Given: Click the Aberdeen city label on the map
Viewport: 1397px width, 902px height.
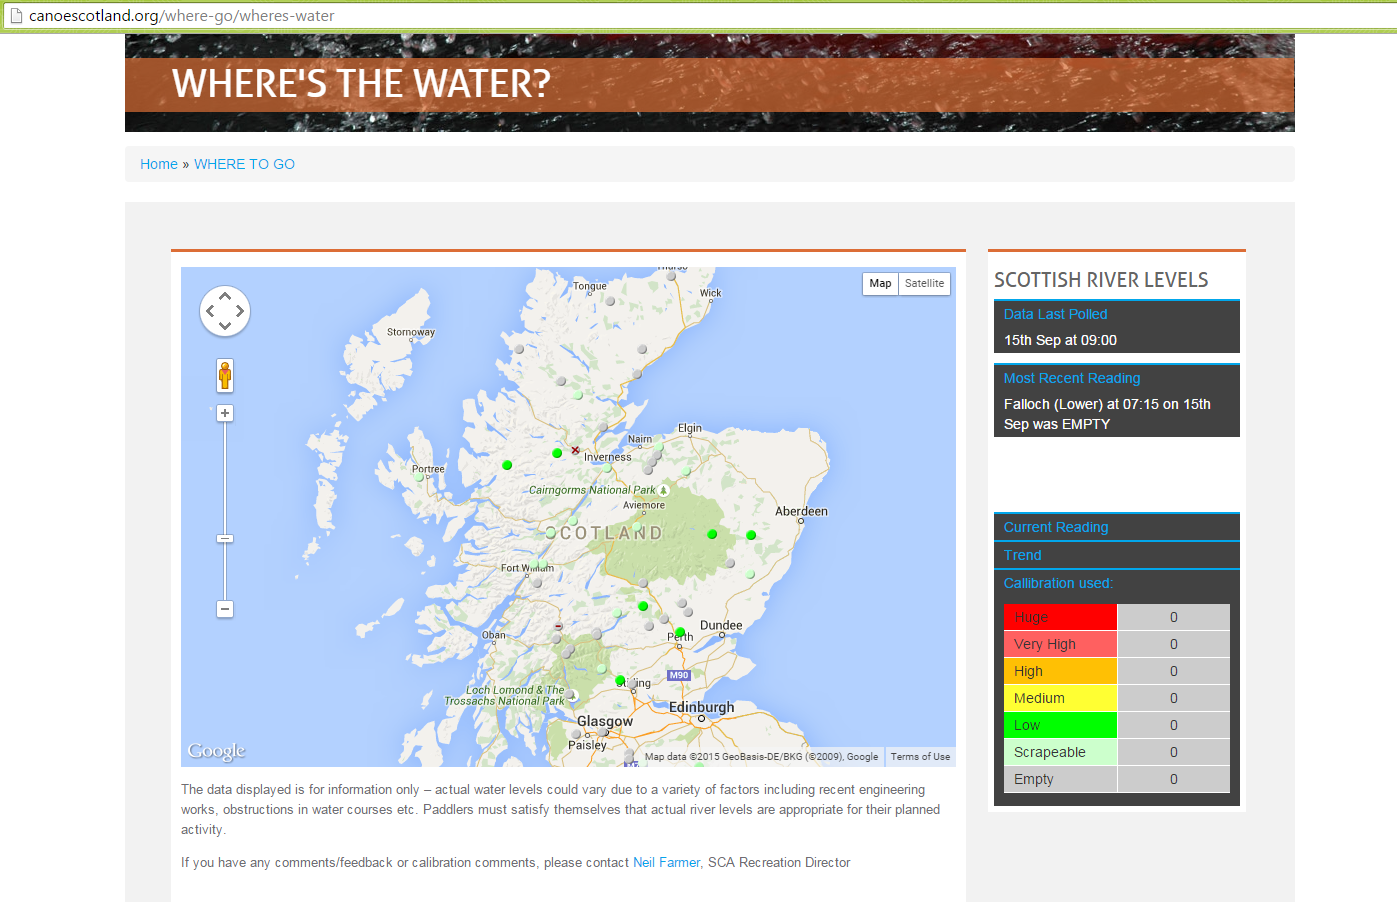Looking at the screenshot, I should tap(801, 511).
